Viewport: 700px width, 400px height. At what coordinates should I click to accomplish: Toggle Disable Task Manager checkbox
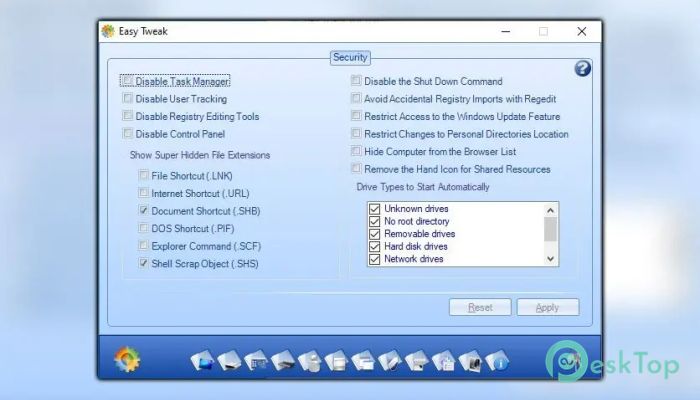click(x=128, y=81)
